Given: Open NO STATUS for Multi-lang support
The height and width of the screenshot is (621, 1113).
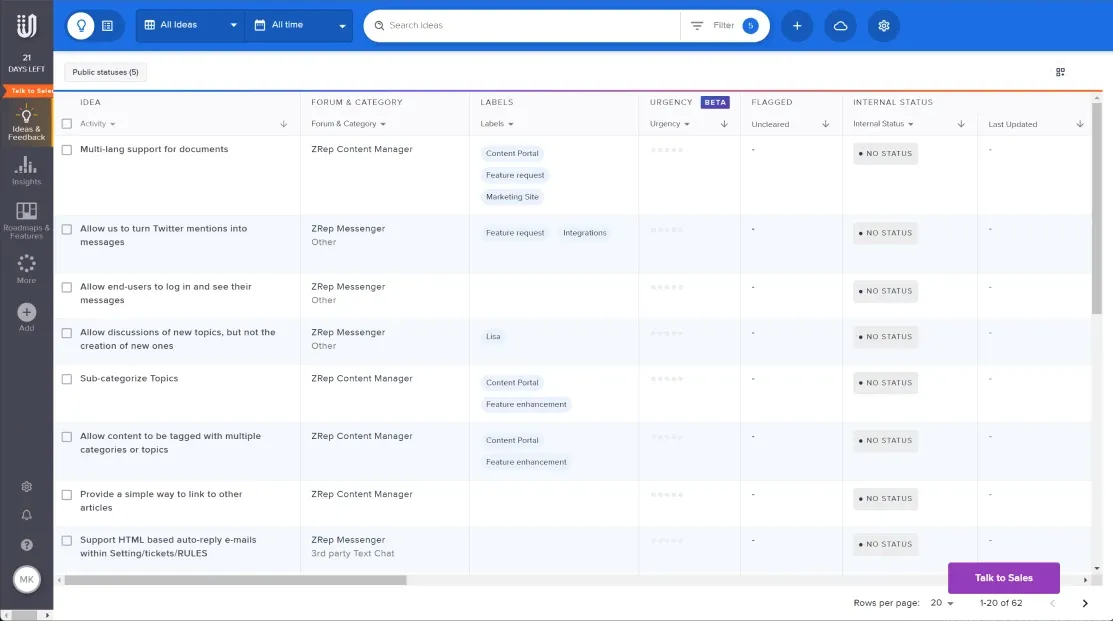Looking at the screenshot, I should coord(885,153).
